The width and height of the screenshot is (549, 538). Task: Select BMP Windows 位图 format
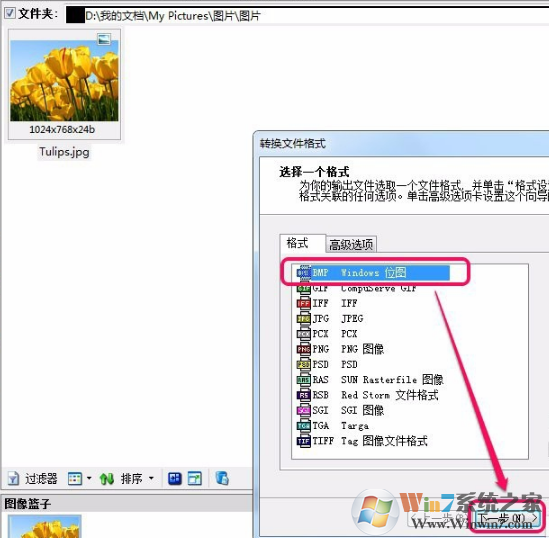click(x=373, y=273)
